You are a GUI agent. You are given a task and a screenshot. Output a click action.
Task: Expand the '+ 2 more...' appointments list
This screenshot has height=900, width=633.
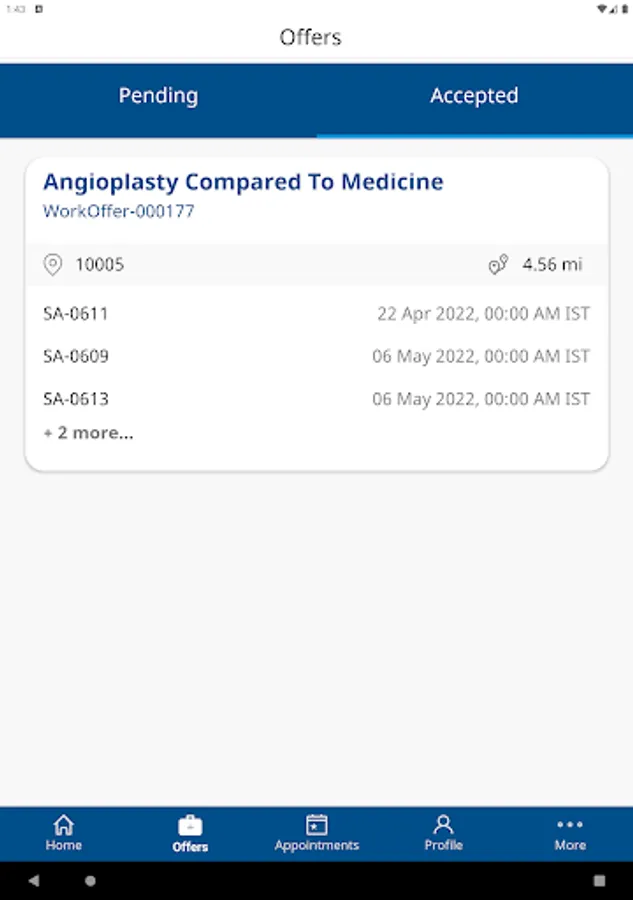tap(89, 433)
